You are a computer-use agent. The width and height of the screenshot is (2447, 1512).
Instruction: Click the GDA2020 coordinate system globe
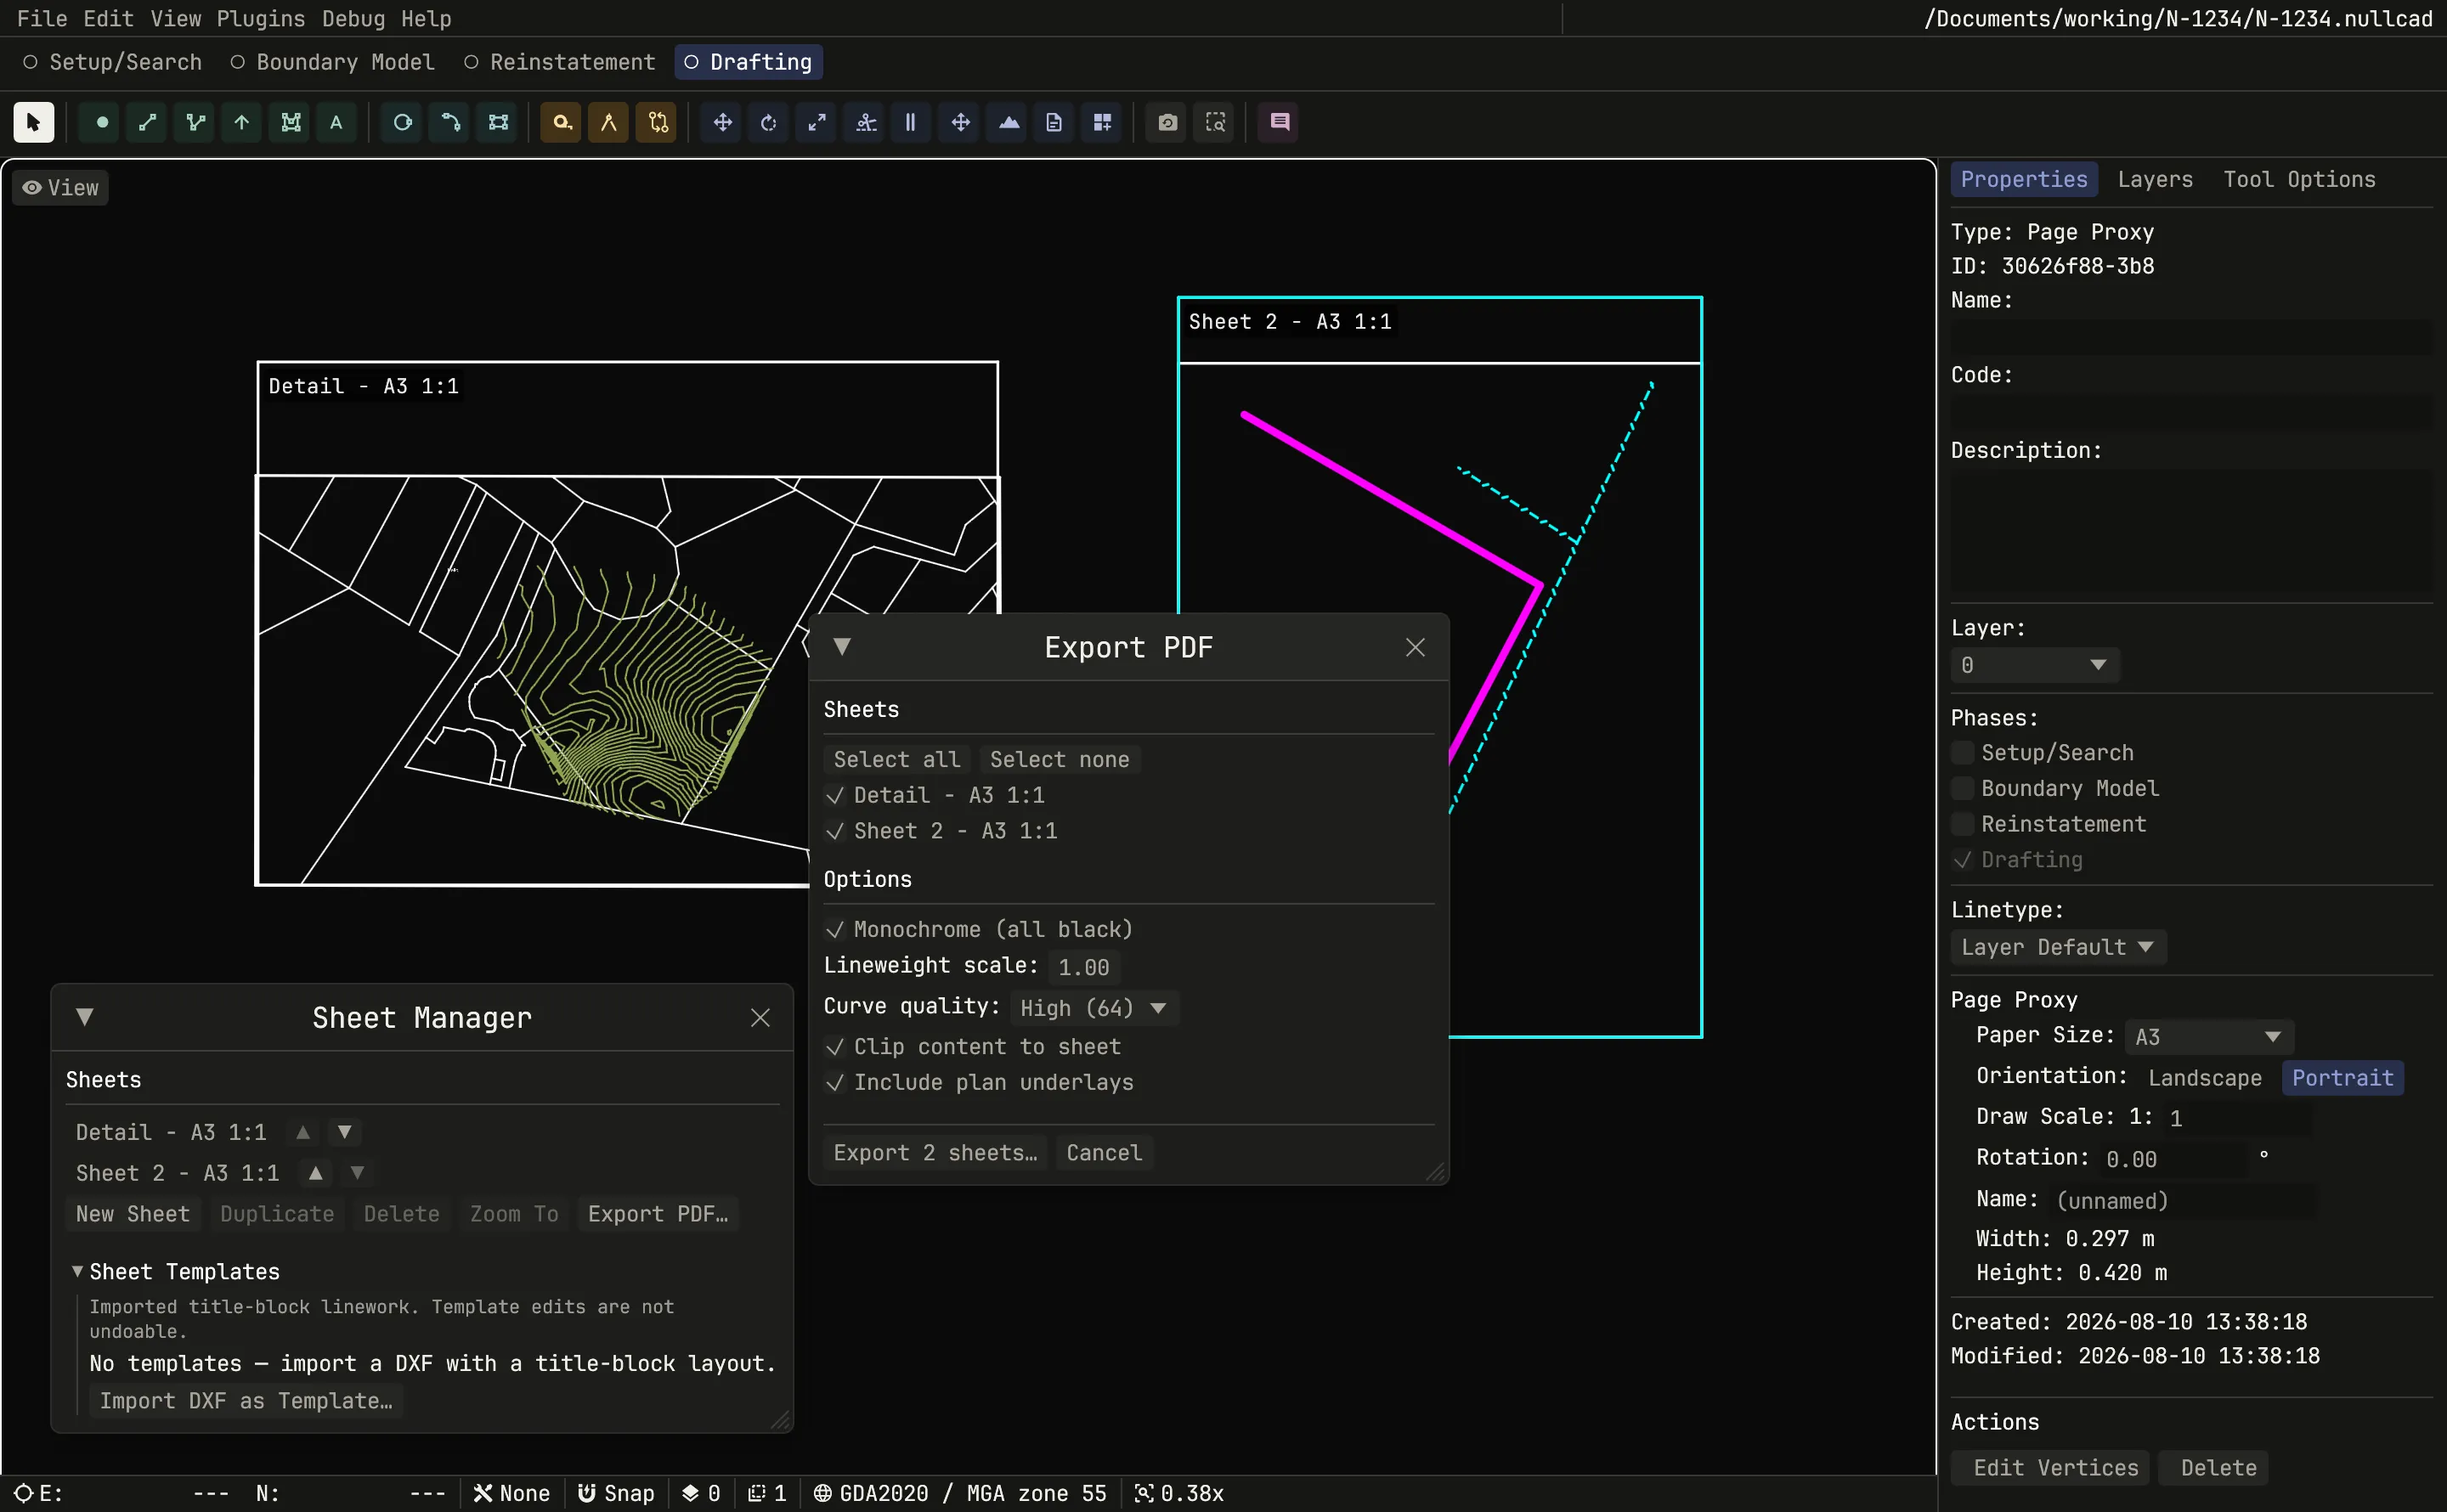(x=959, y=1493)
